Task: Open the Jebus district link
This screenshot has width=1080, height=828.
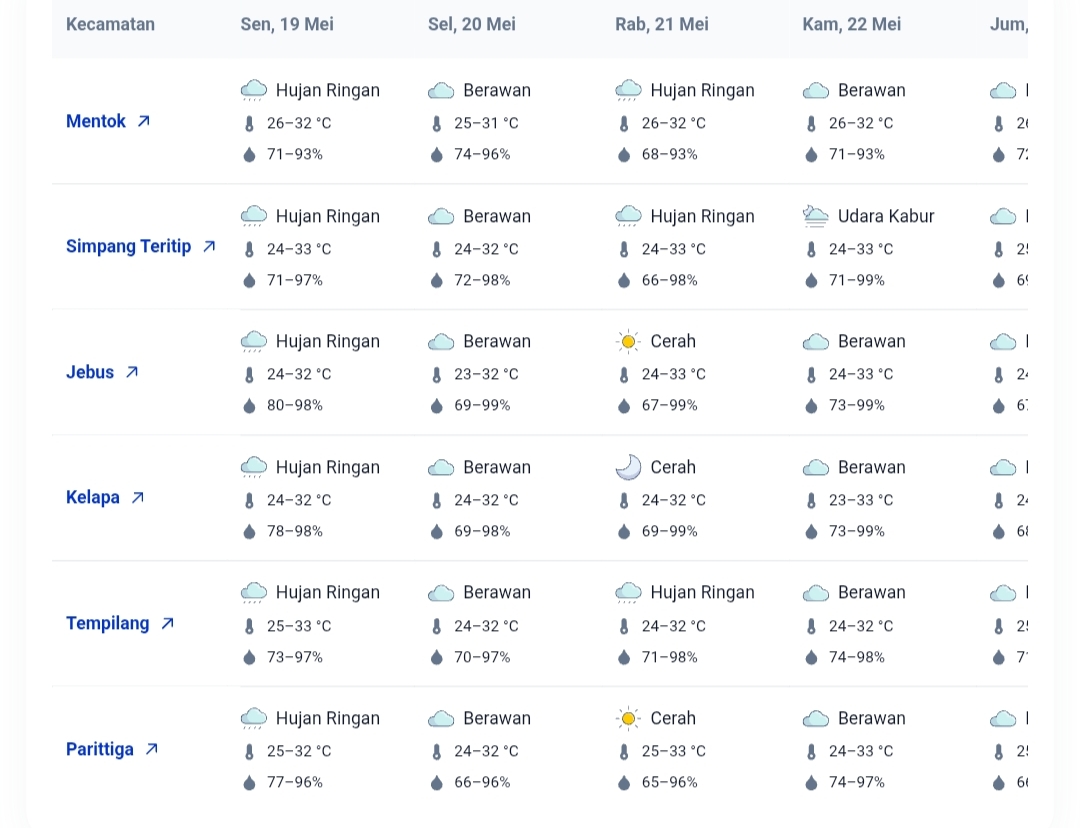Action: [x=90, y=372]
